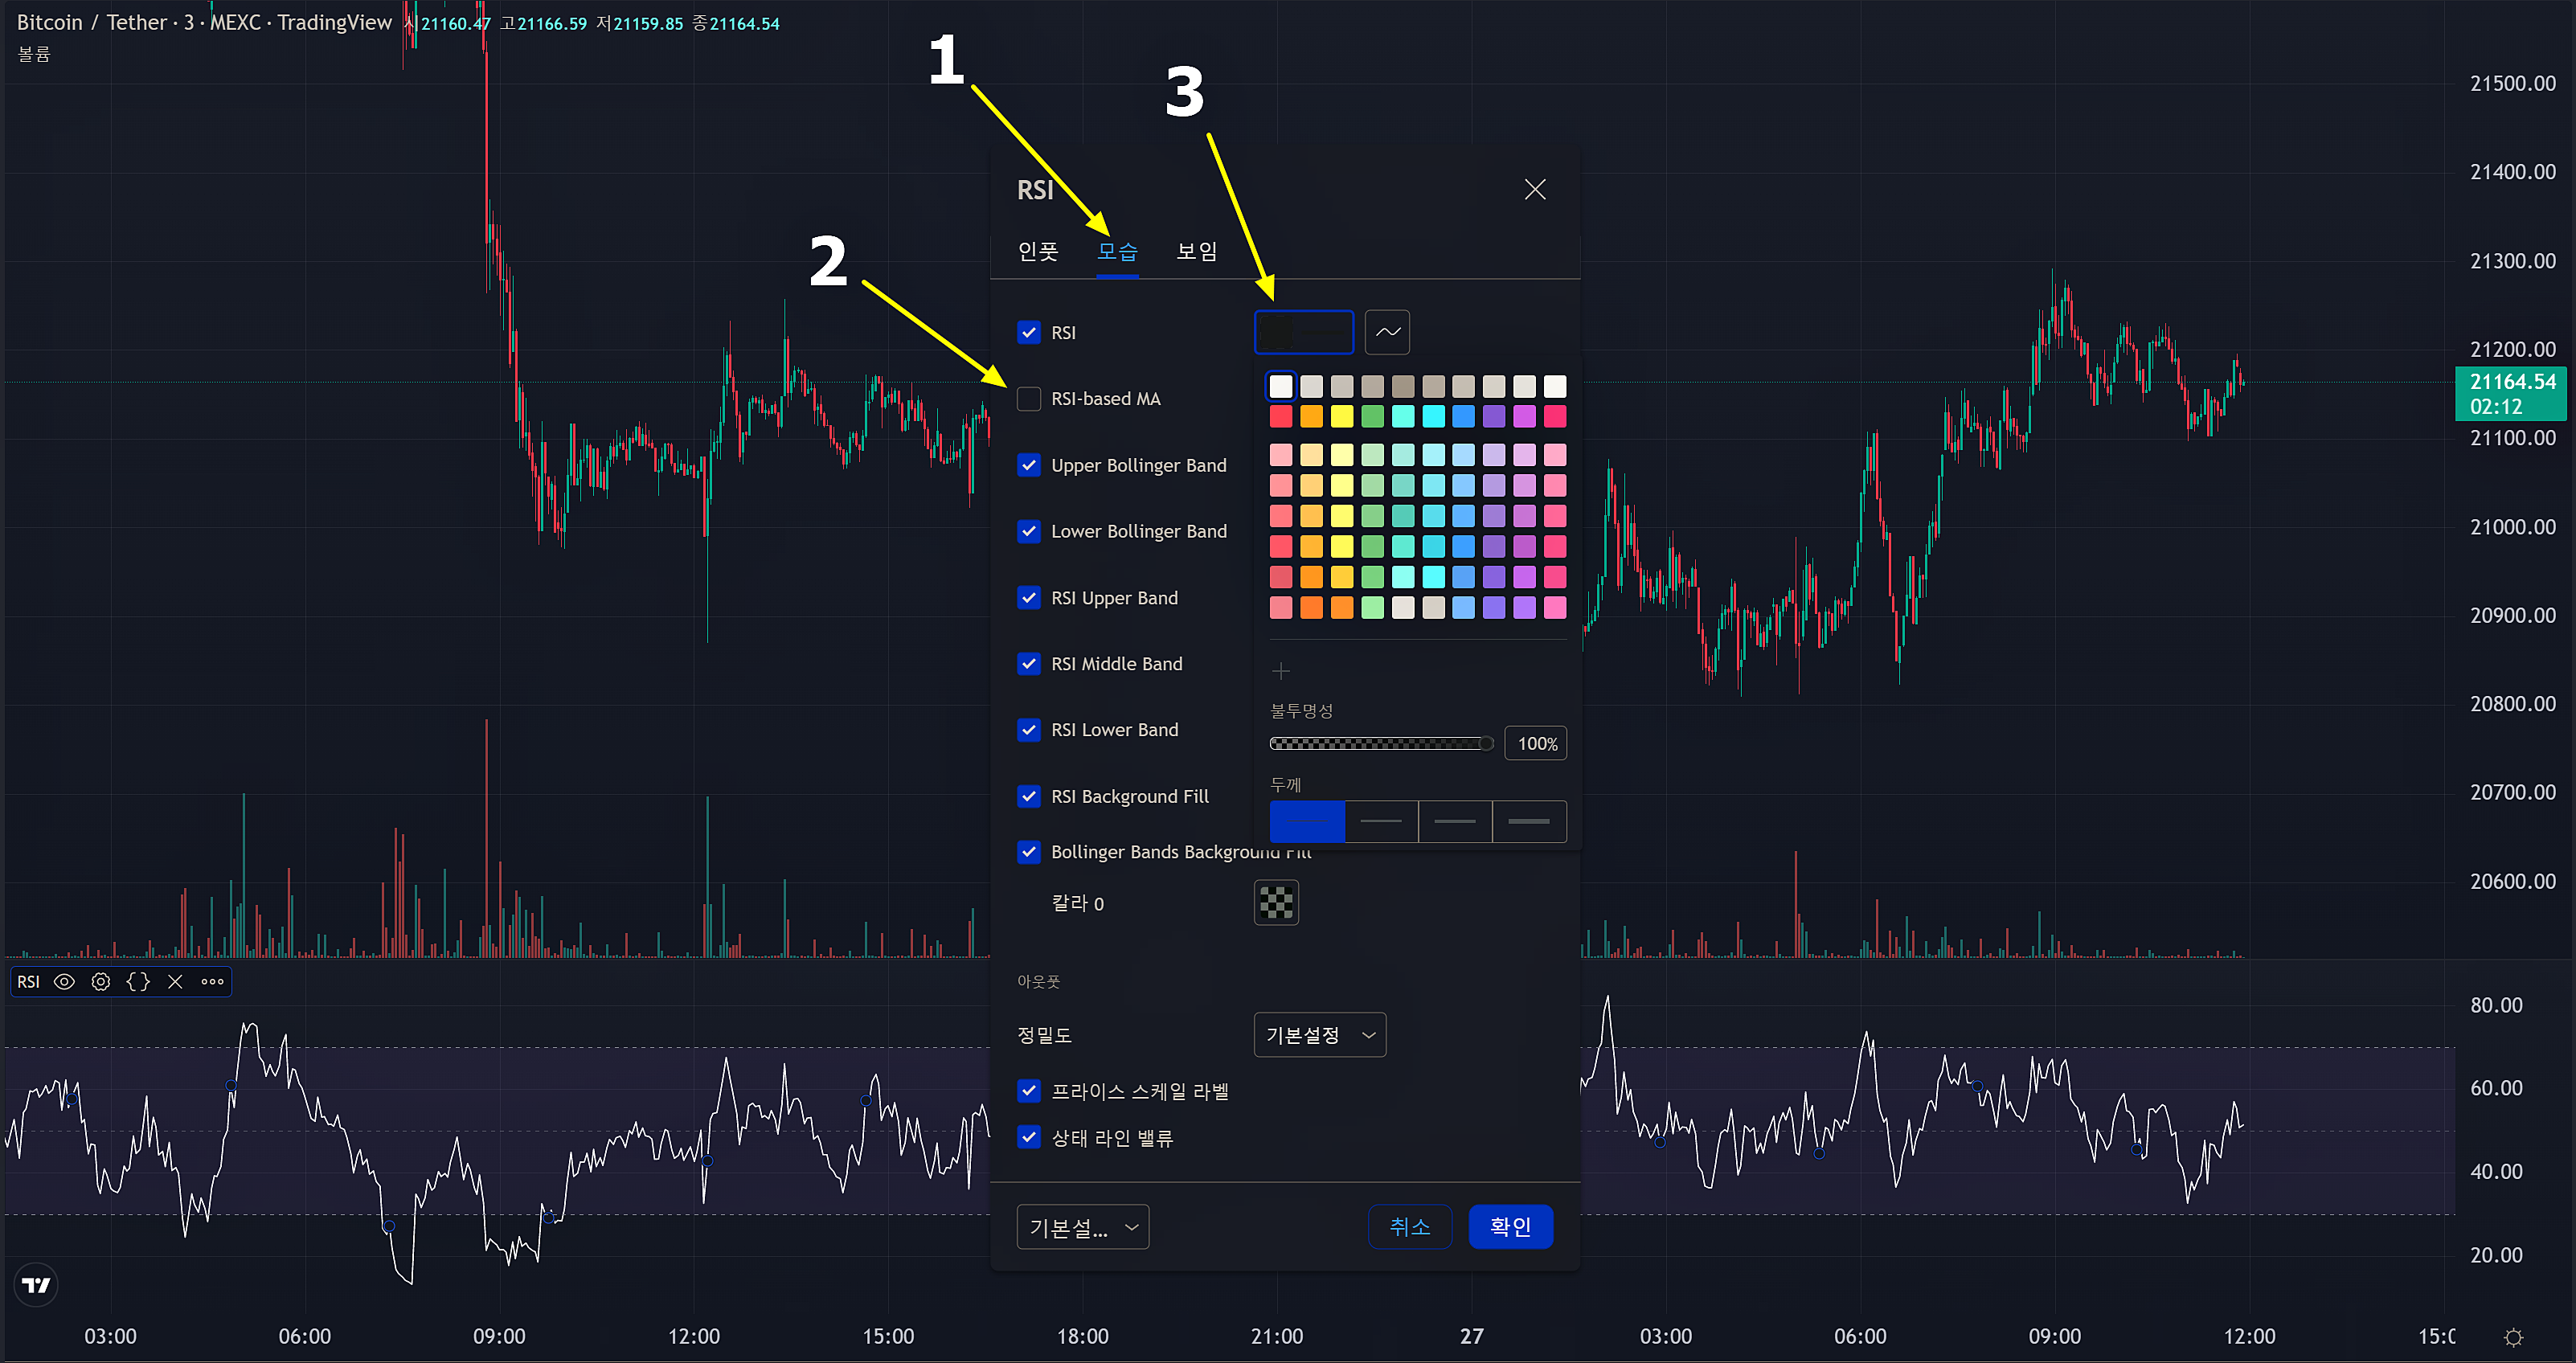Image resolution: width=2576 pixels, height=1363 pixels.
Task: Click the 12:00 time label at axis far right
Action: point(2249,1337)
